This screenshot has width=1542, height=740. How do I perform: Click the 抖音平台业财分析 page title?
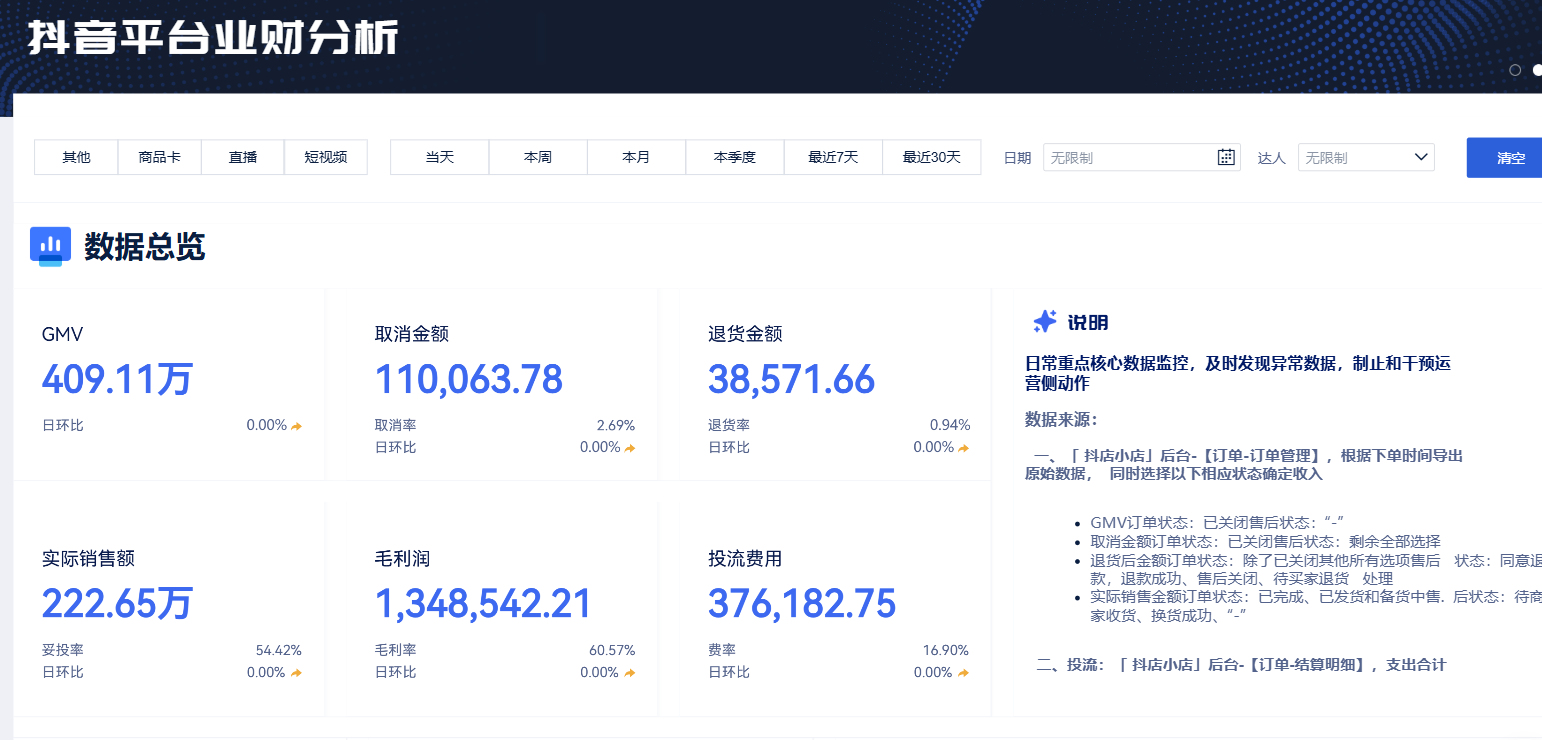tap(213, 37)
